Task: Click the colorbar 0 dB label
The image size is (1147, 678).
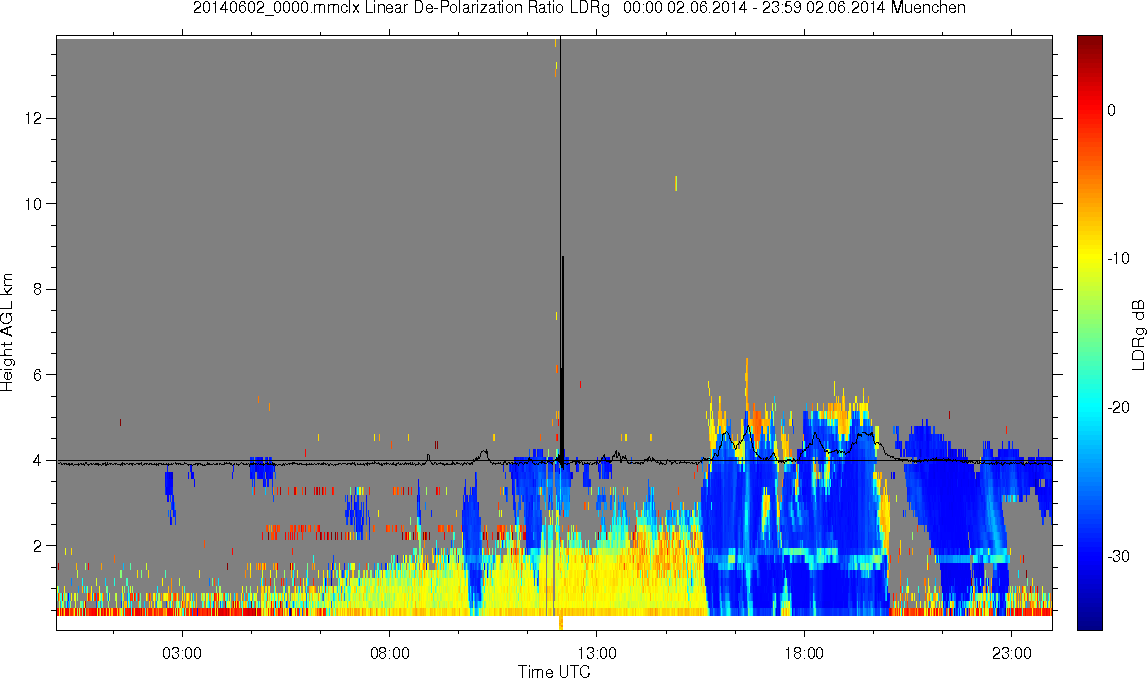Action: pos(1112,110)
